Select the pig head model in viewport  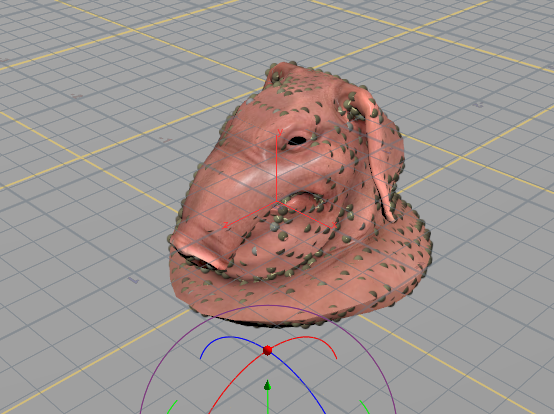299,194
